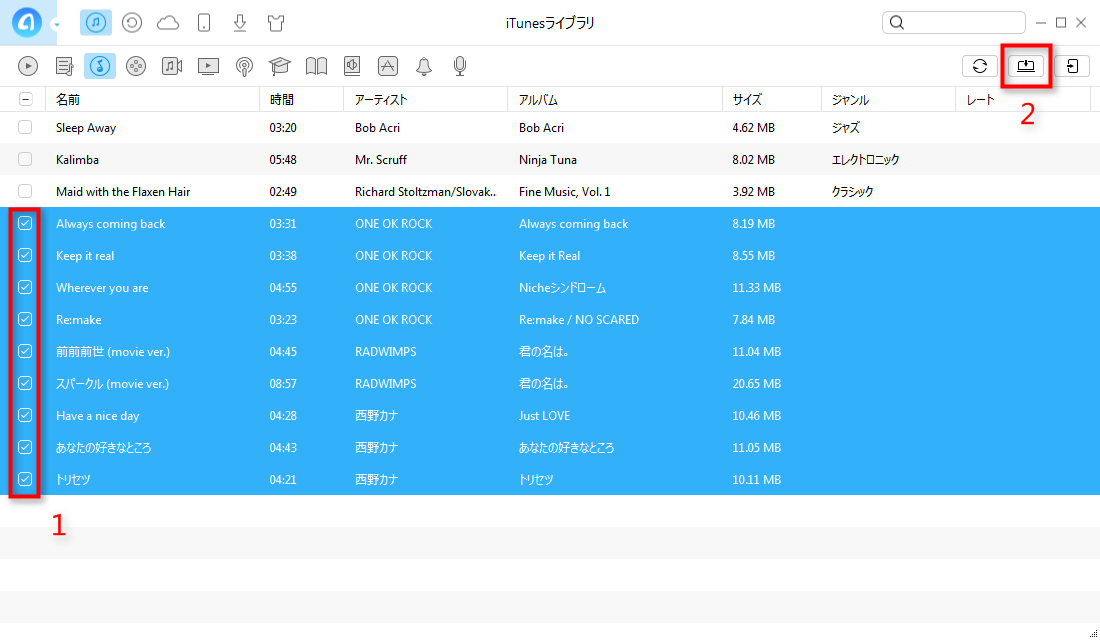
Task: Expand the dropdown arrow beside the AnyTrans logo
Action: 56,25
